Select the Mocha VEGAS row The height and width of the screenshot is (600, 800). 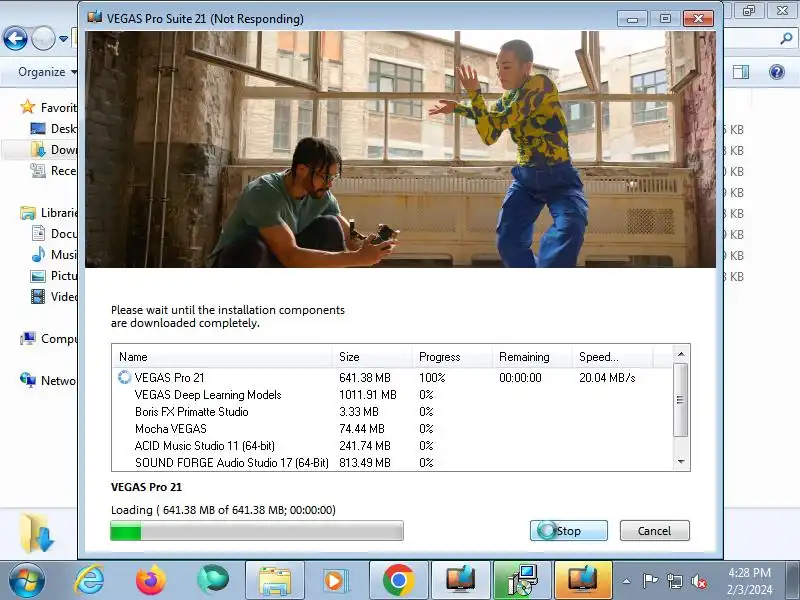(x=390, y=429)
